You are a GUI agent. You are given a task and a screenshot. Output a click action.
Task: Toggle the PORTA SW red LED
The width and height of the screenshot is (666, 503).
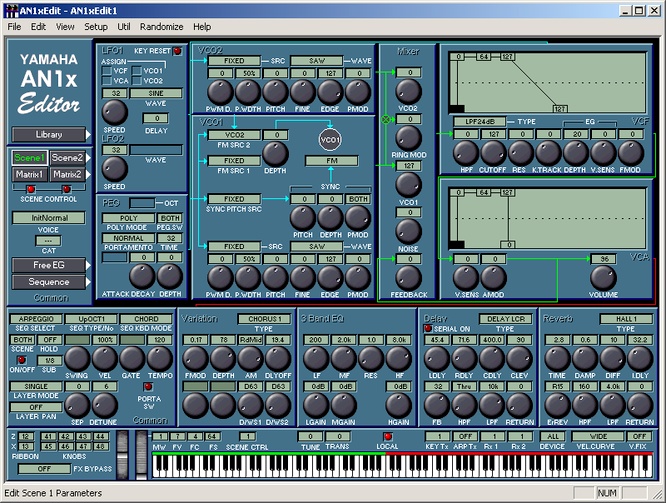(148, 387)
